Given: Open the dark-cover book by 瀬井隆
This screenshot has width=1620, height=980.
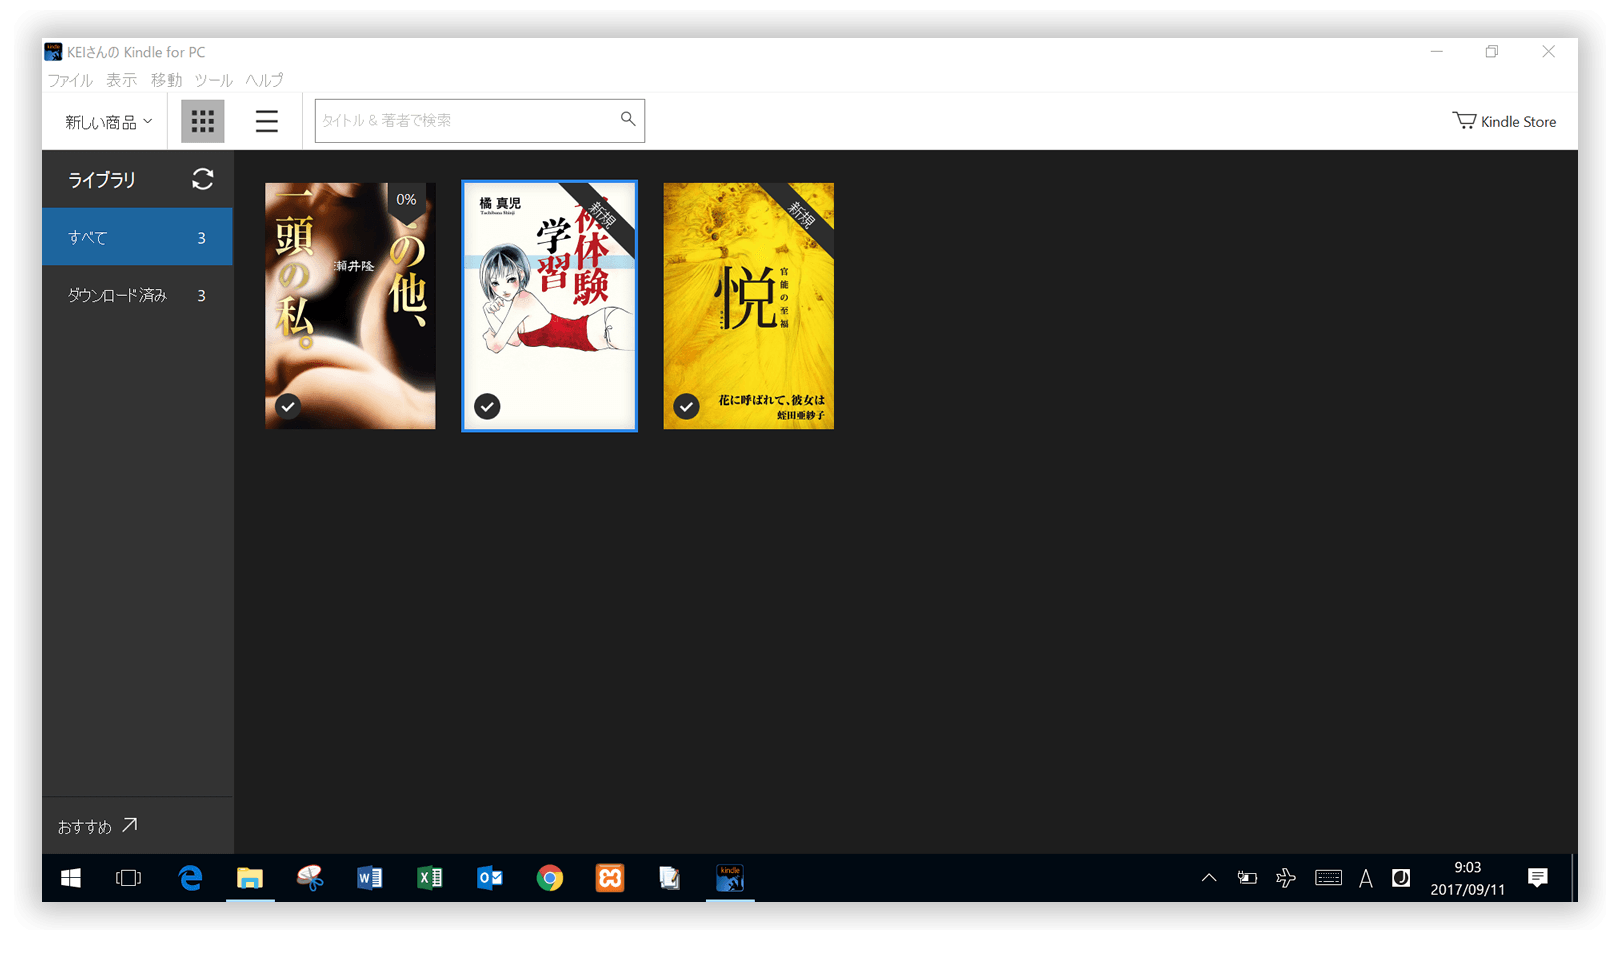Looking at the screenshot, I should 350,306.
